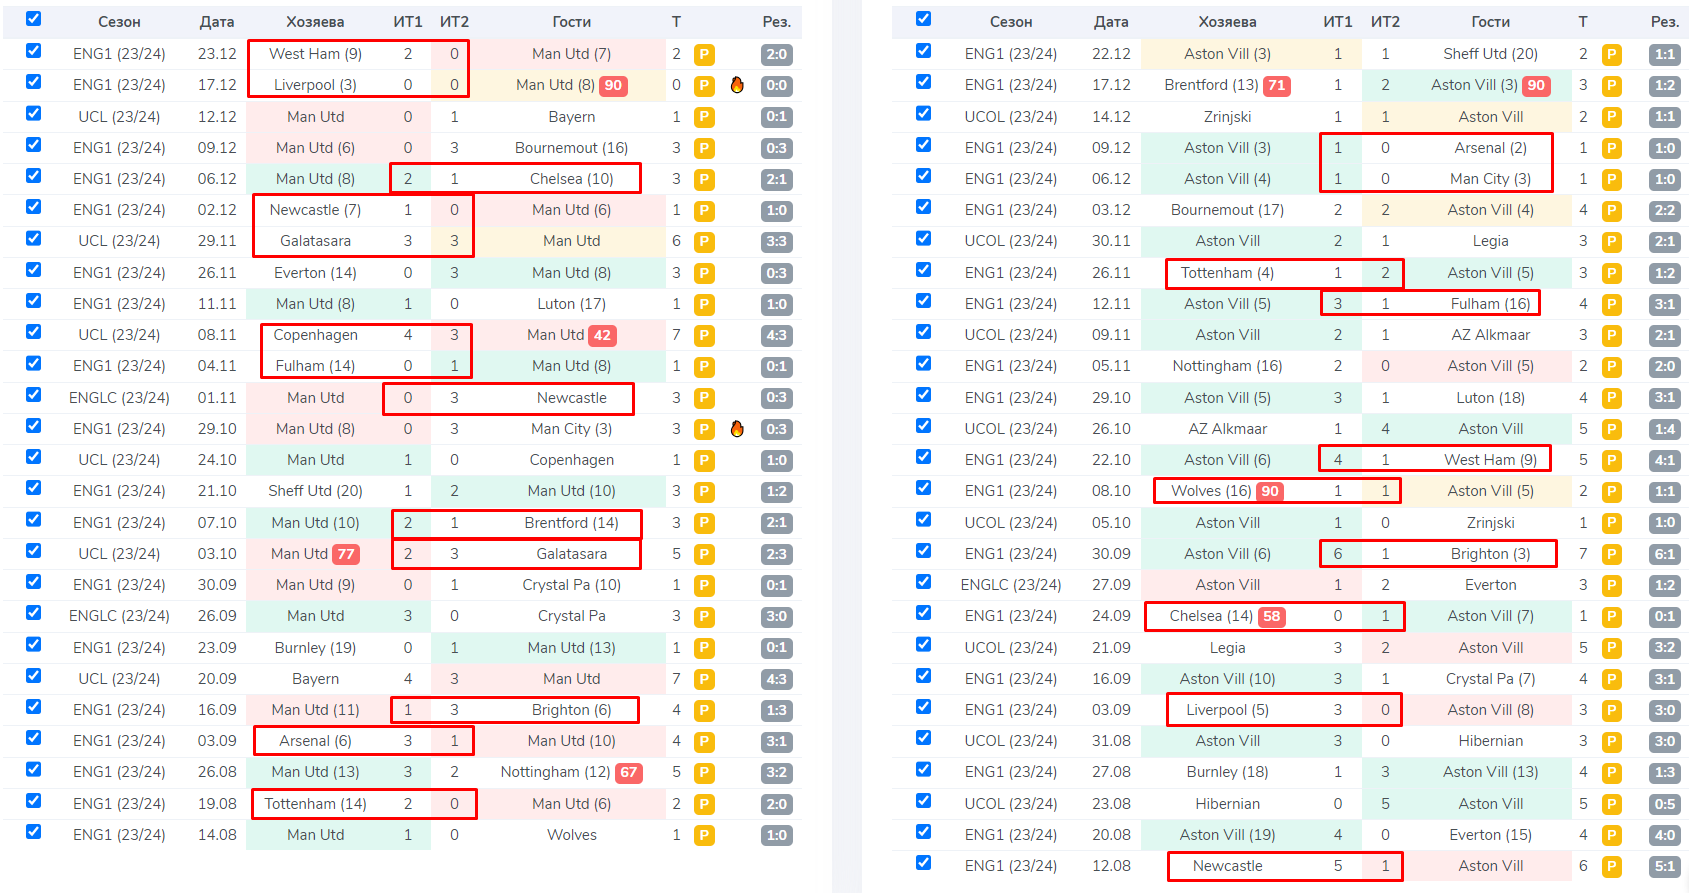Image resolution: width=1689 pixels, height=893 pixels.
Task: Select the ENGLC (23/24) season cell dated 26.09
Action: point(119,616)
